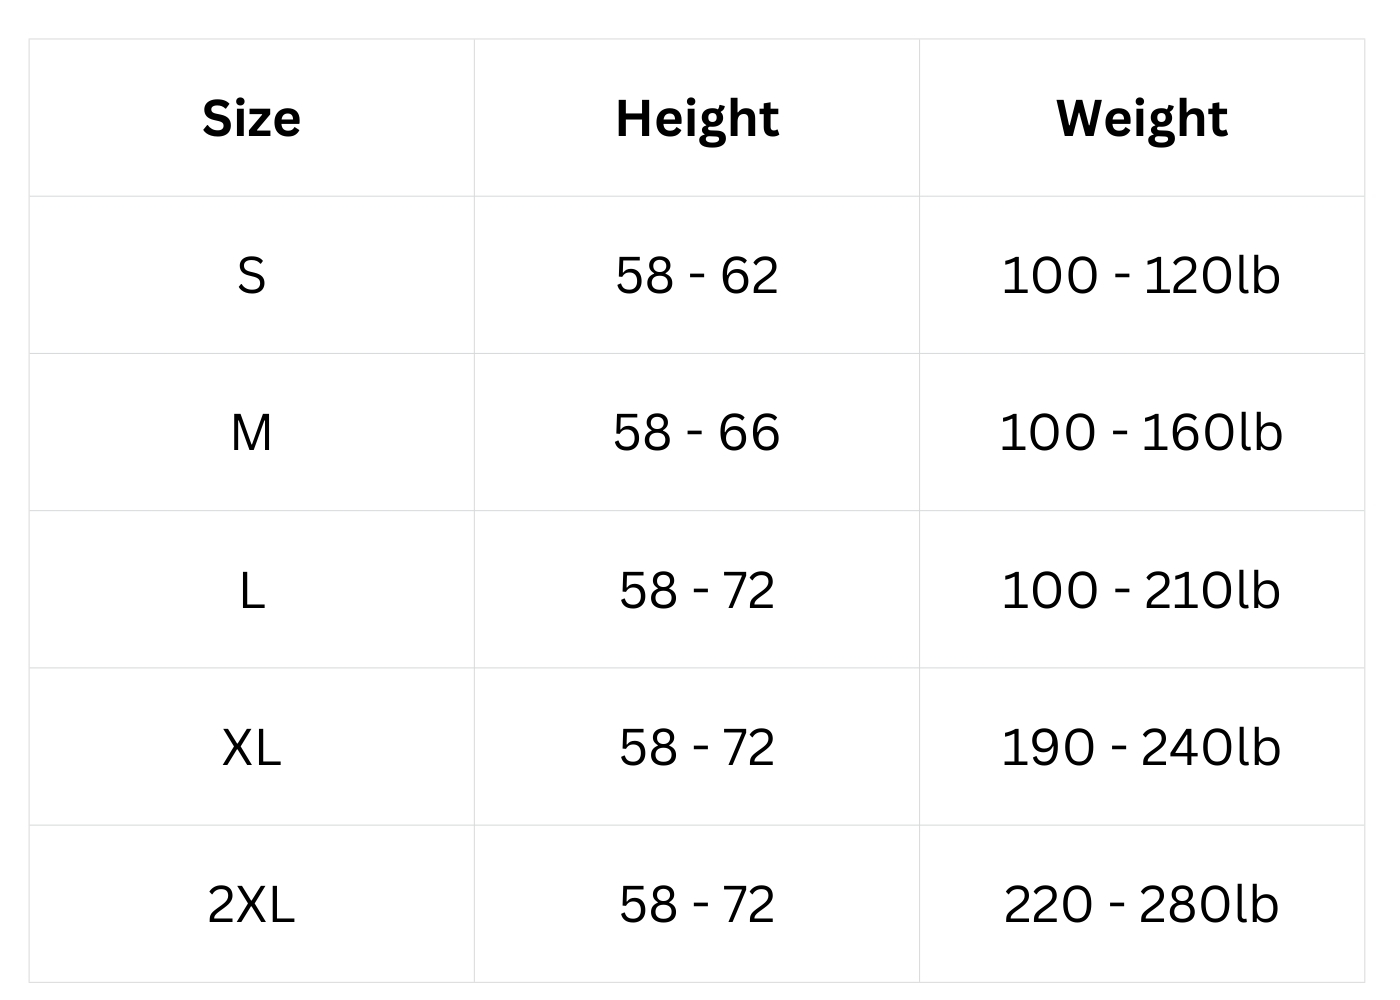Image resolution: width=1400 pixels, height=1000 pixels.
Task: Click the 100 - 160lb weight cell
Action: tap(1141, 432)
